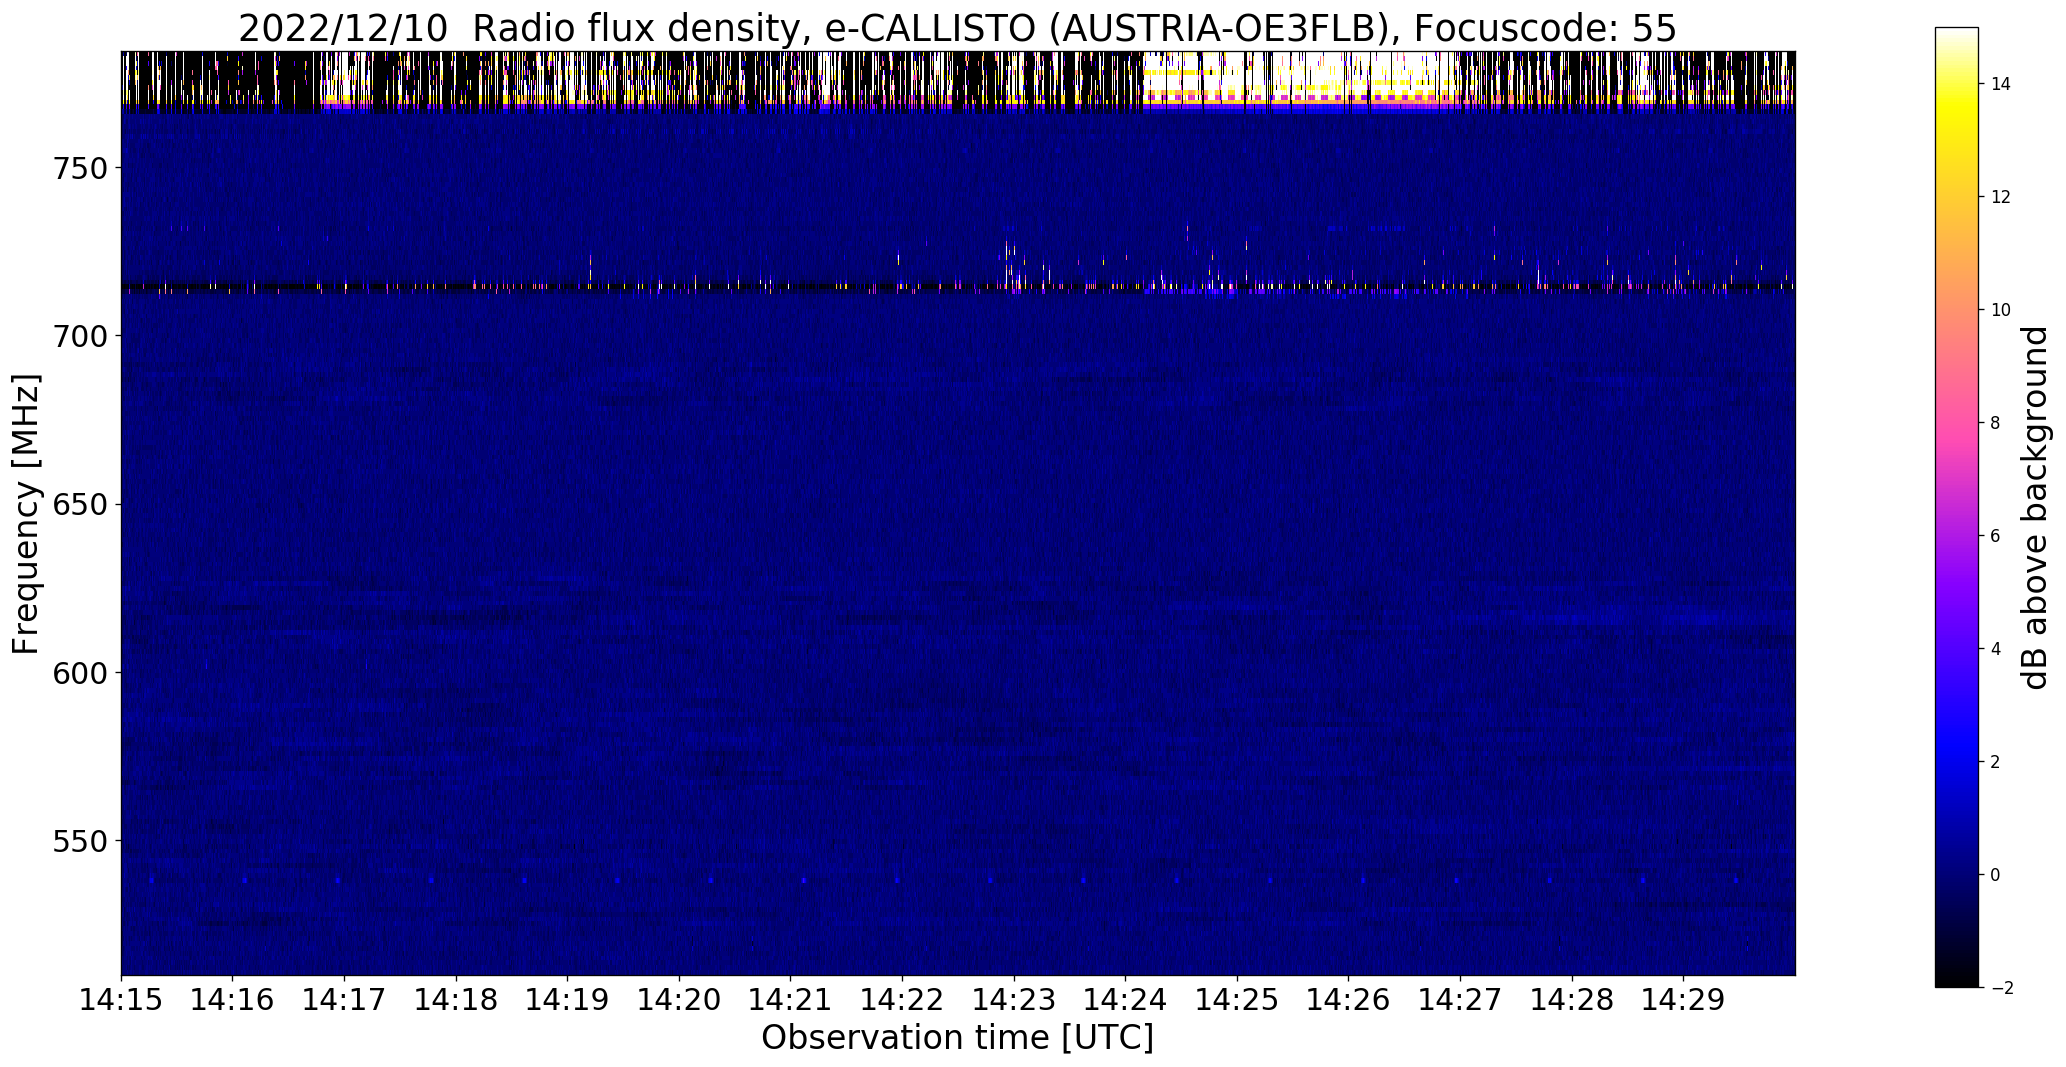Click the 'Observation time [UTC]' axis label
This screenshot has width=2066, height=1067.
[957, 1038]
